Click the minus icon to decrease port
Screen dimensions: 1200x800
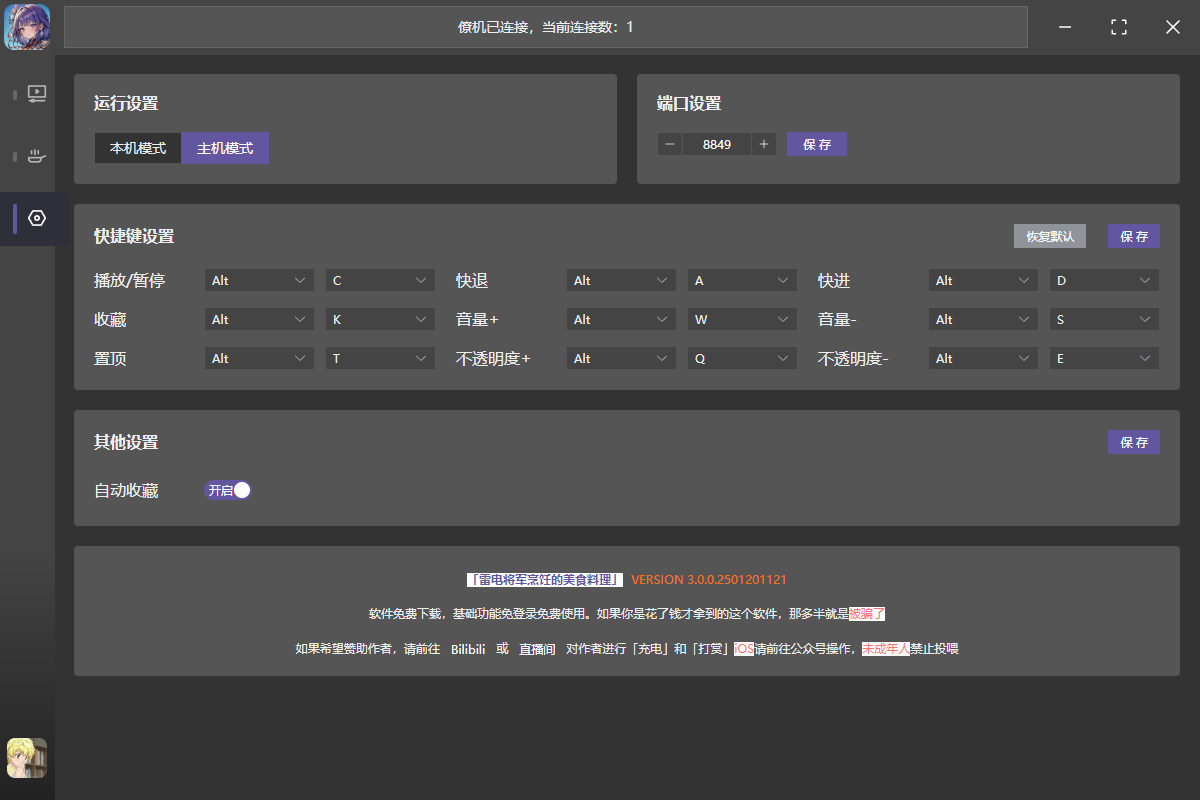(x=670, y=144)
